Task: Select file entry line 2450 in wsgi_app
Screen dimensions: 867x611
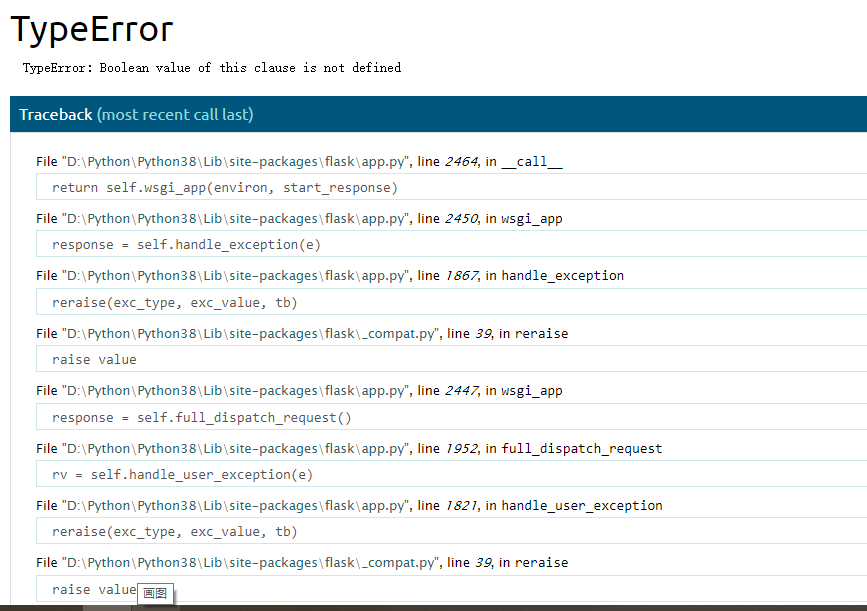Action: point(299,218)
